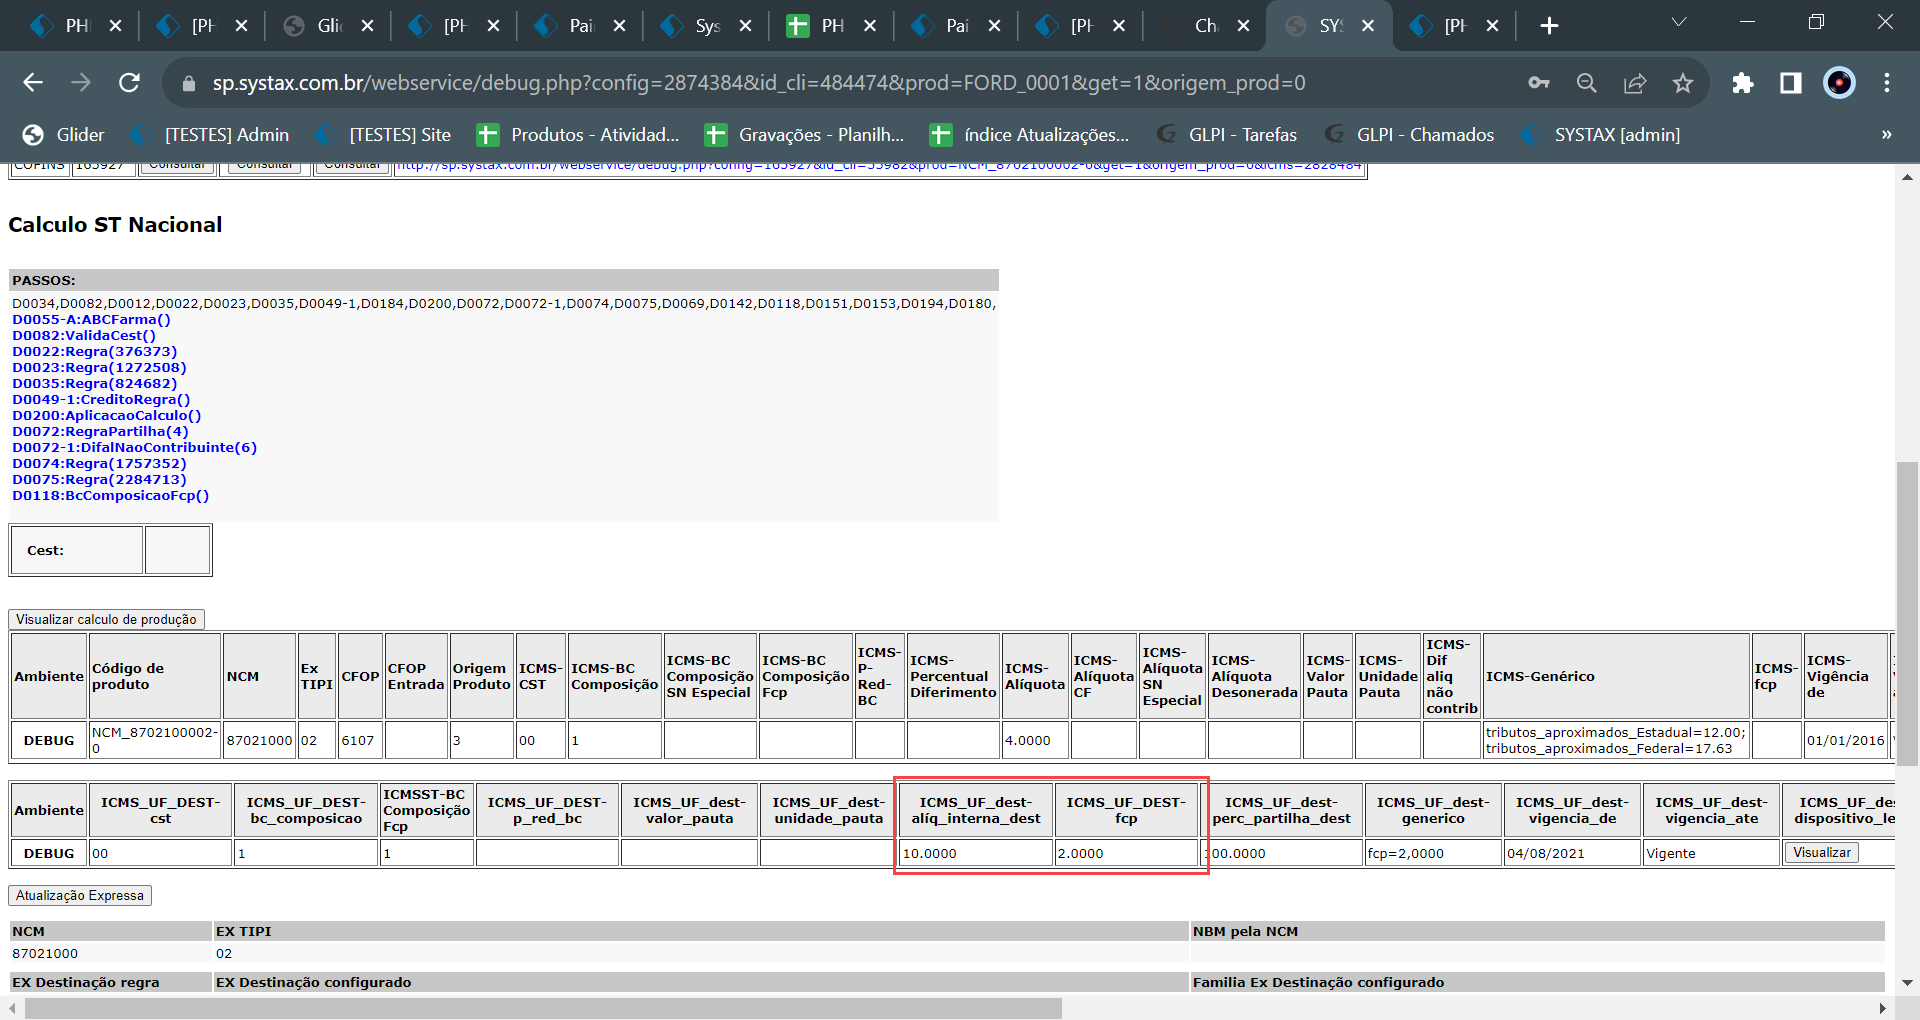Open SYSTAX [admin] bookmark

coord(1600,135)
